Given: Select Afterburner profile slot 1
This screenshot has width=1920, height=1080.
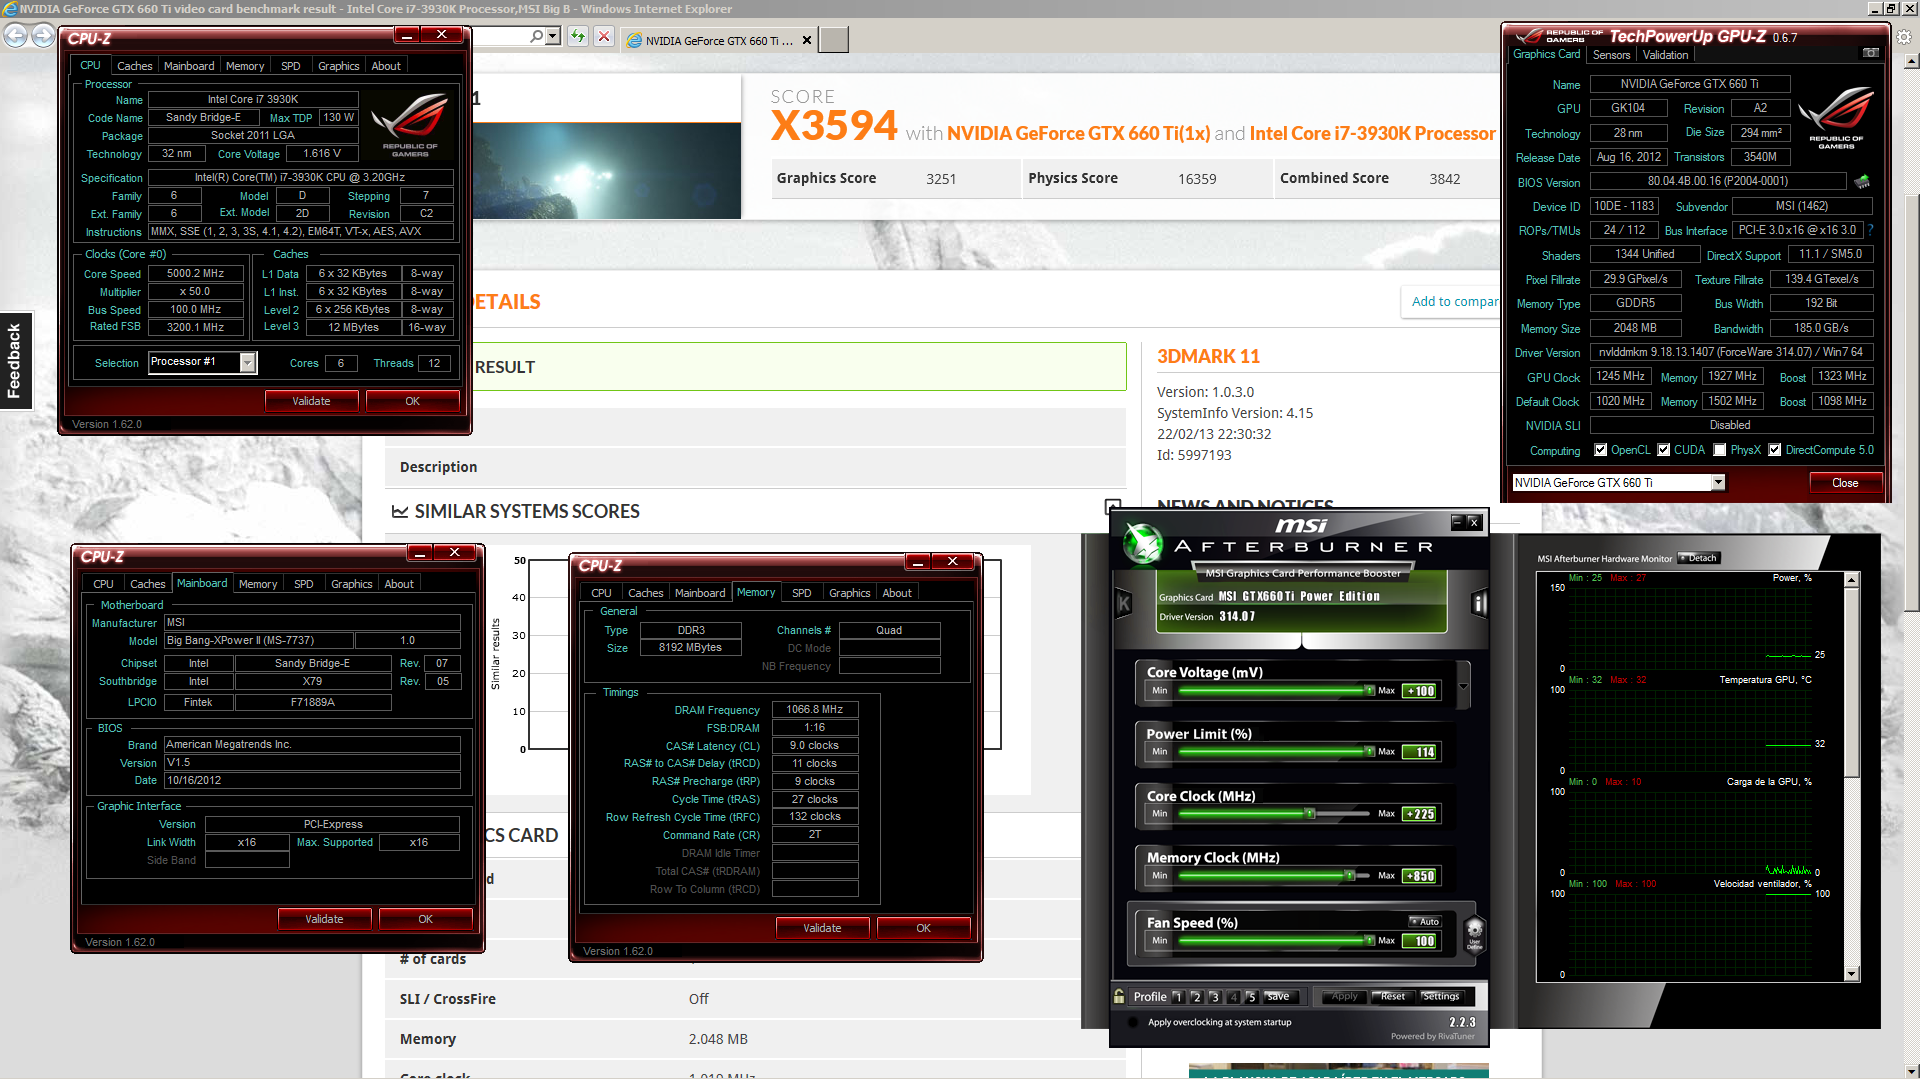Looking at the screenshot, I should click(1178, 997).
